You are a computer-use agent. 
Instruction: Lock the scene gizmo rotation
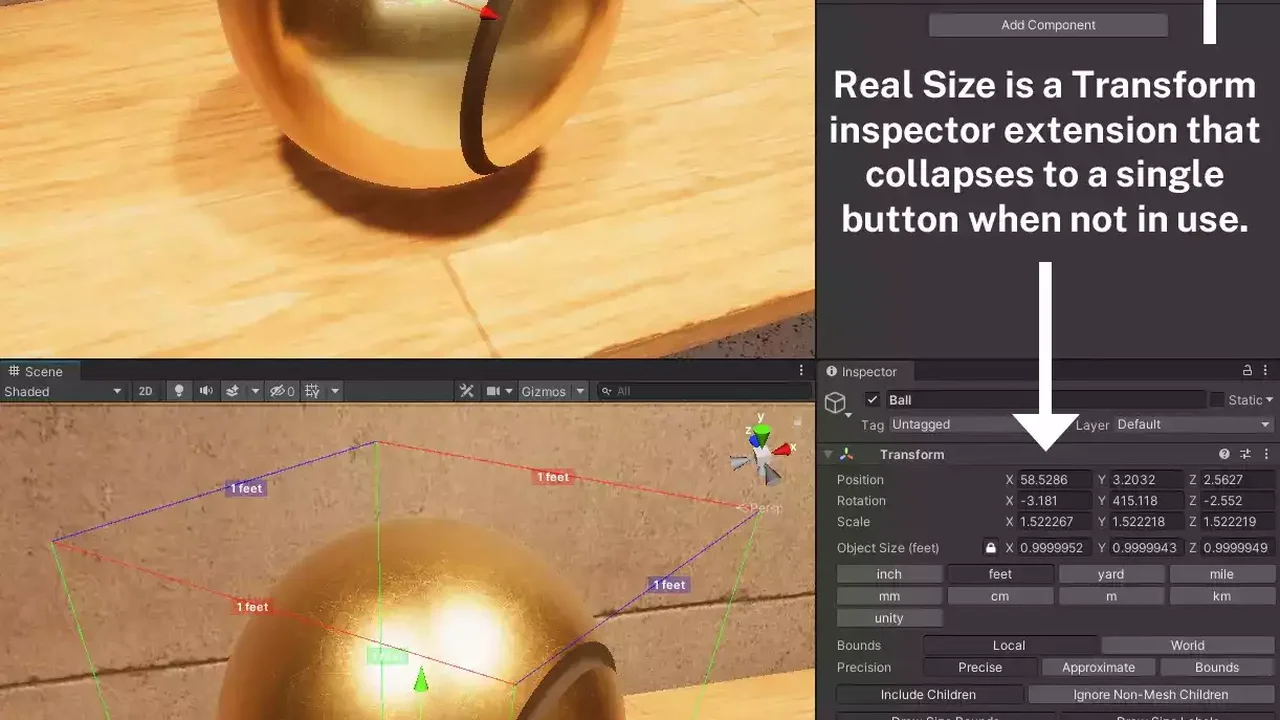click(x=797, y=422)
